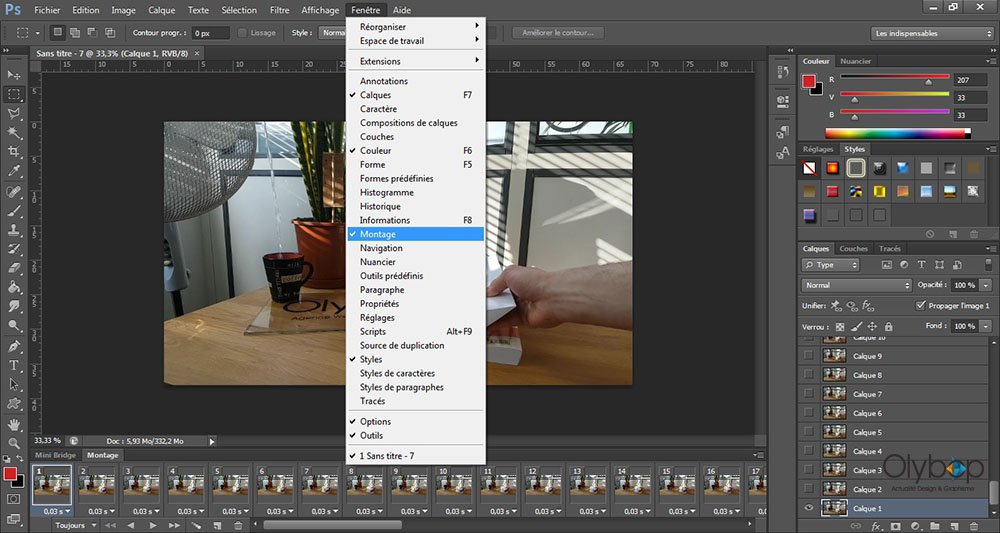The width and height of the screenshot is (1000, 533).
Task: Select the Zoom tool in toolbar
Action: coord(13,444)
